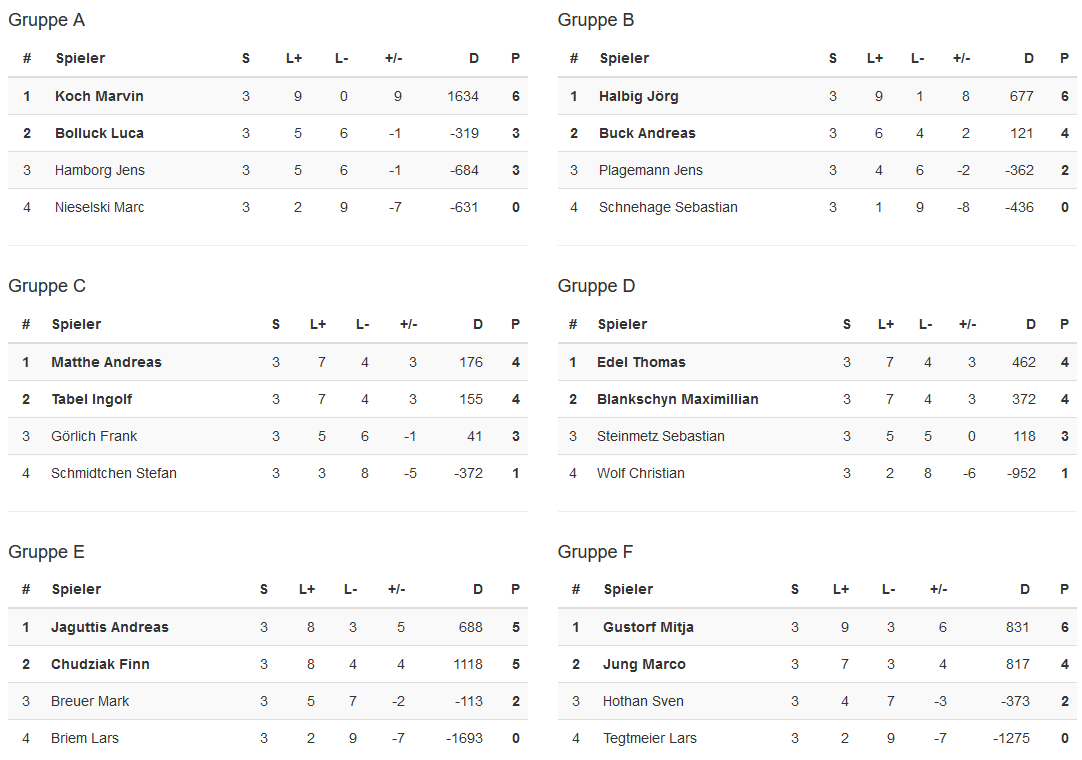
Task: Select Tabel Ingolf row name
Action: click(91, 400)
